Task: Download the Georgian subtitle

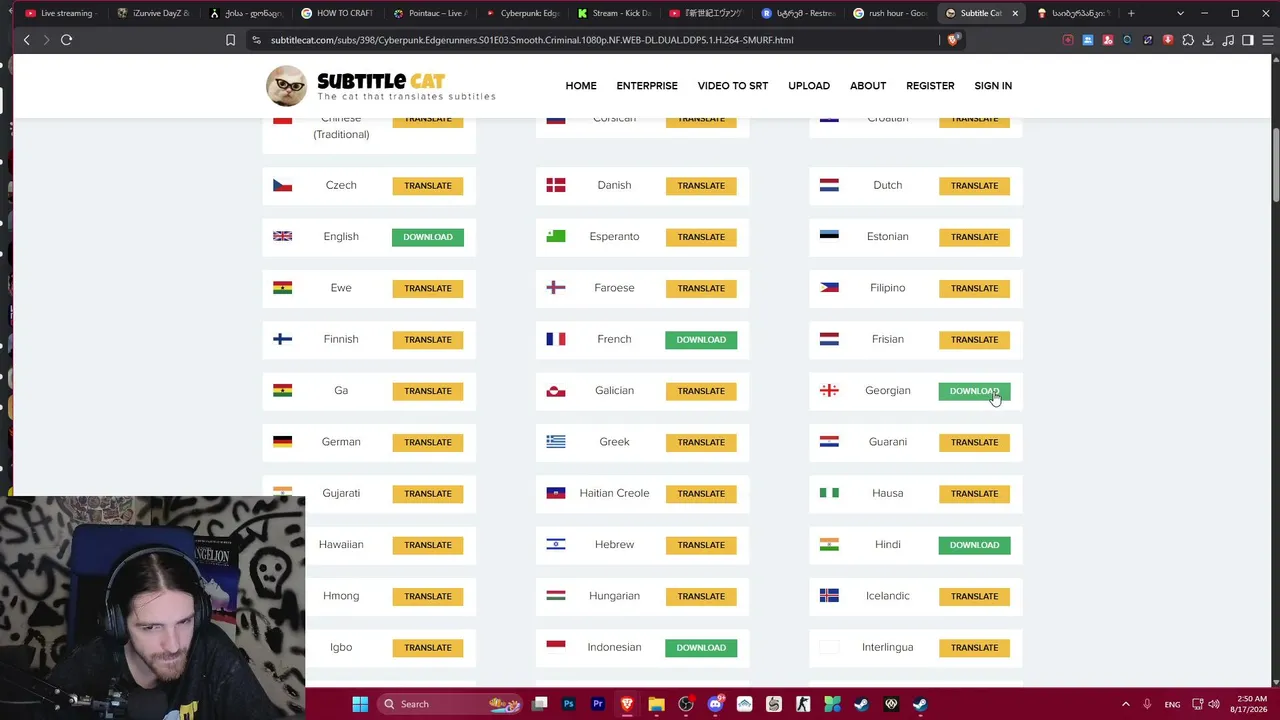Action: click(x=974, y=391)
